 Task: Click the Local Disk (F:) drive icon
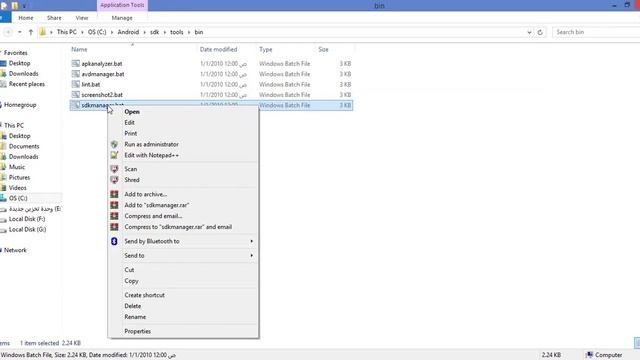[3, 219]
